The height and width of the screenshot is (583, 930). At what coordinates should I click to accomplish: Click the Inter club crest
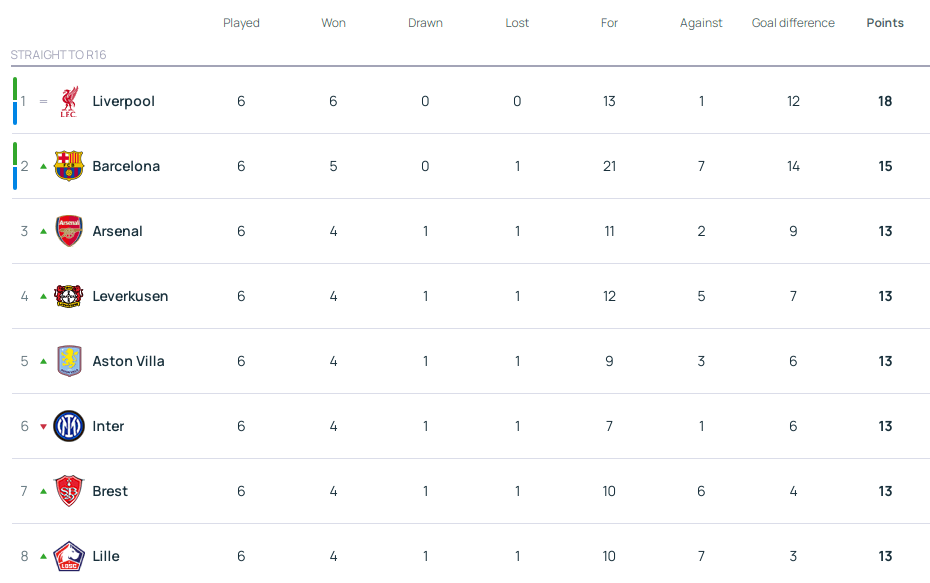point(69,426)
